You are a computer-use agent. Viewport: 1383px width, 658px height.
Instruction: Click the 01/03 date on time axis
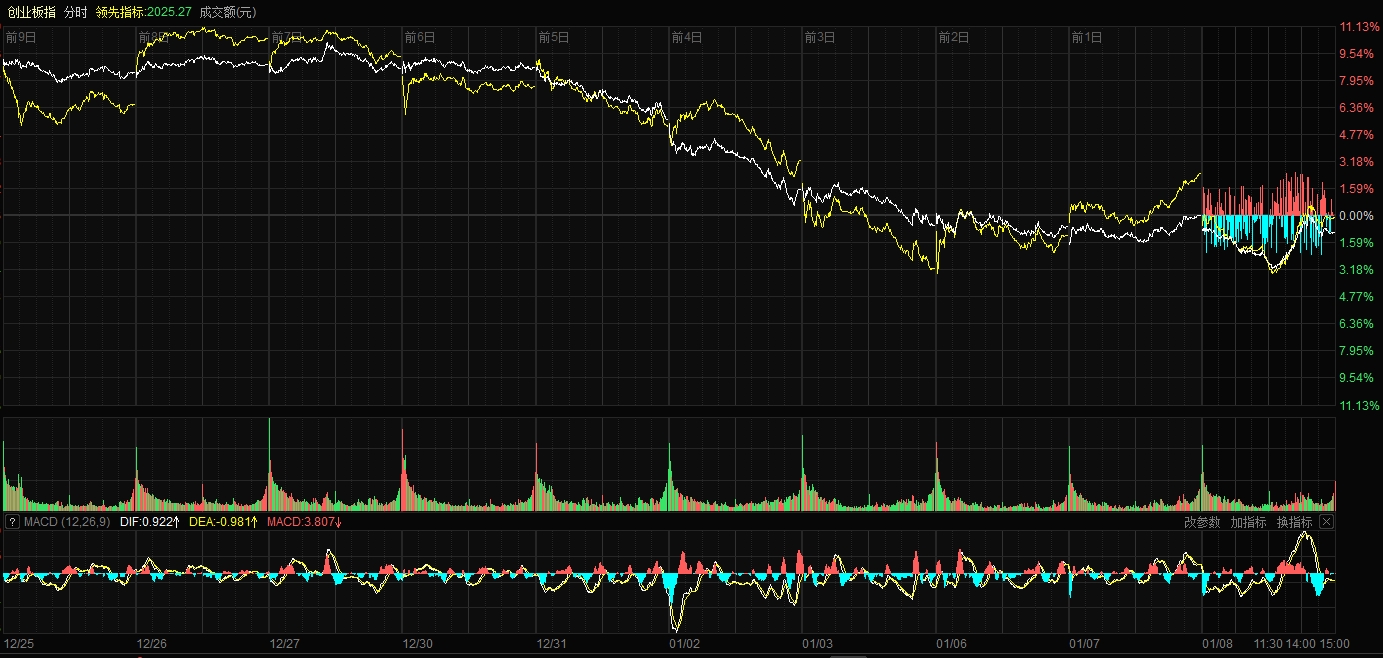coord(818,644)
